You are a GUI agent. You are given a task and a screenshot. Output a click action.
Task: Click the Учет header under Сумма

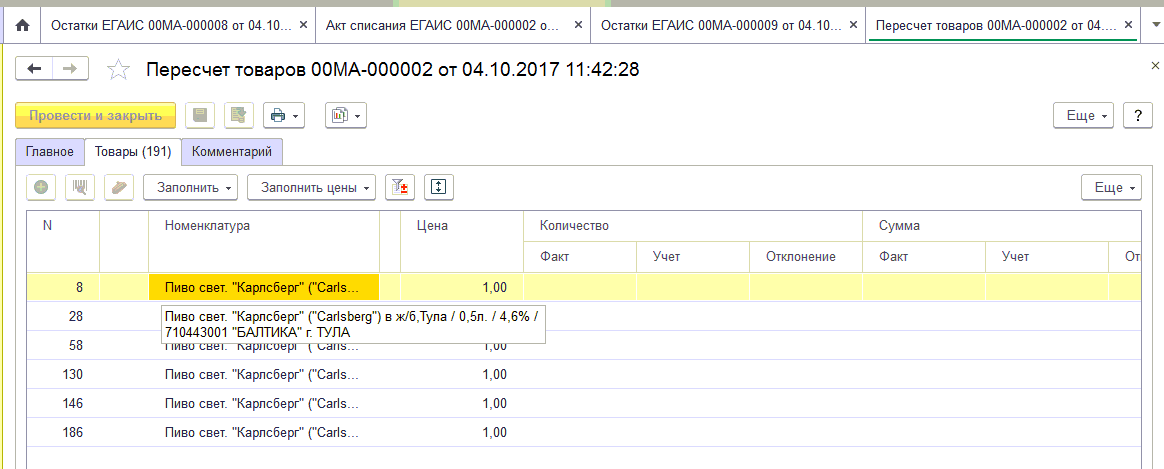[x=1047, y=257]
